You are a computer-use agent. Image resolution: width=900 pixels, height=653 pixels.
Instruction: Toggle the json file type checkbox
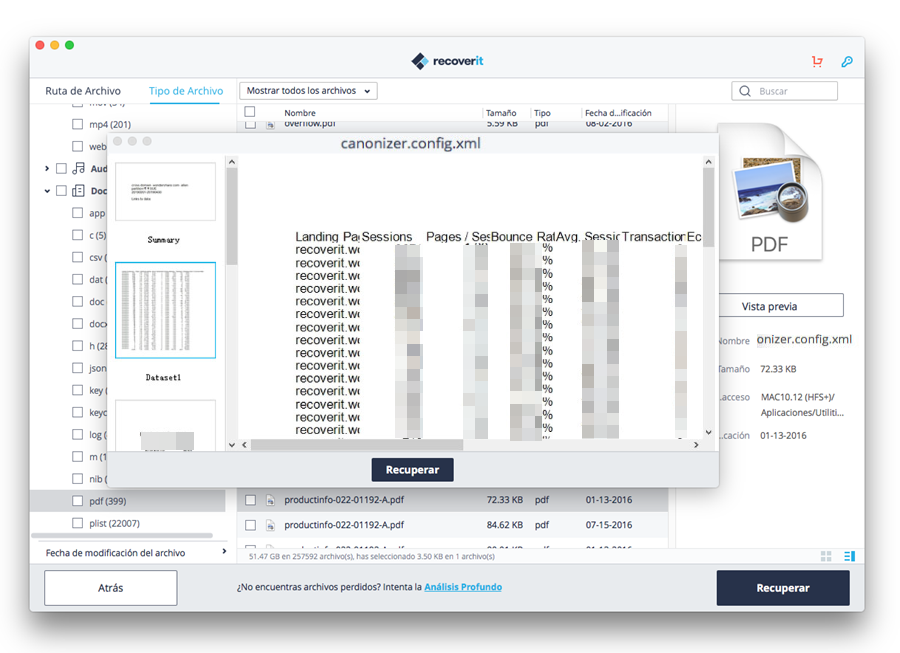pyautogui.click(x=77, y=368)
